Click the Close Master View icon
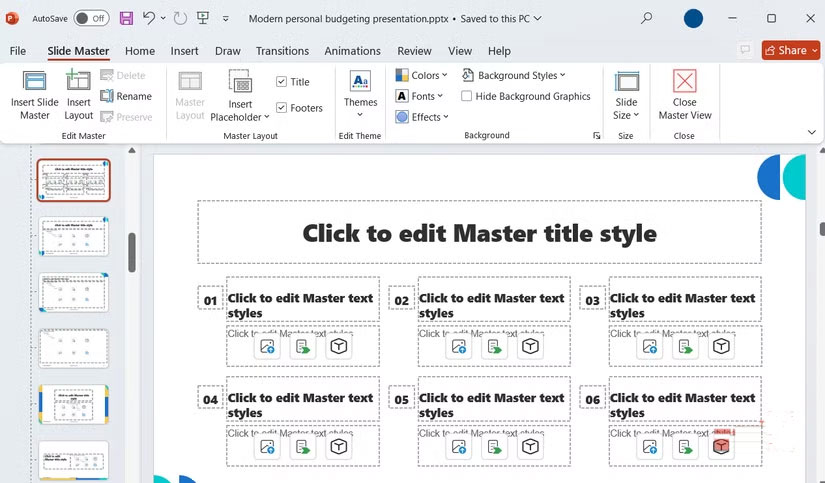 (x=684, y=83)
